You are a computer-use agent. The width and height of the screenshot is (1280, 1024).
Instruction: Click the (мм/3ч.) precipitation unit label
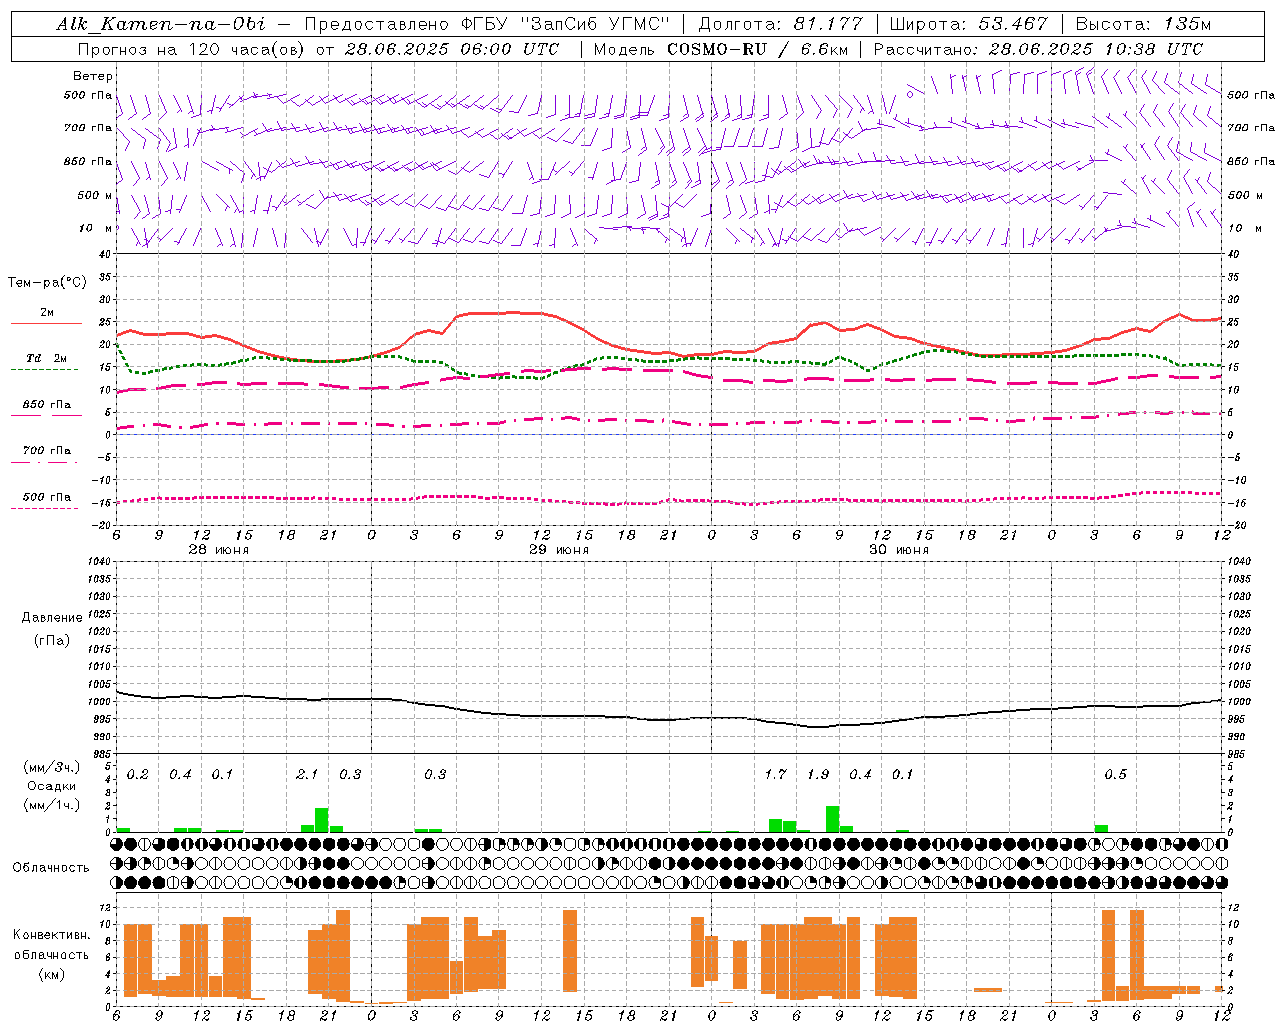tap(51, 767)
